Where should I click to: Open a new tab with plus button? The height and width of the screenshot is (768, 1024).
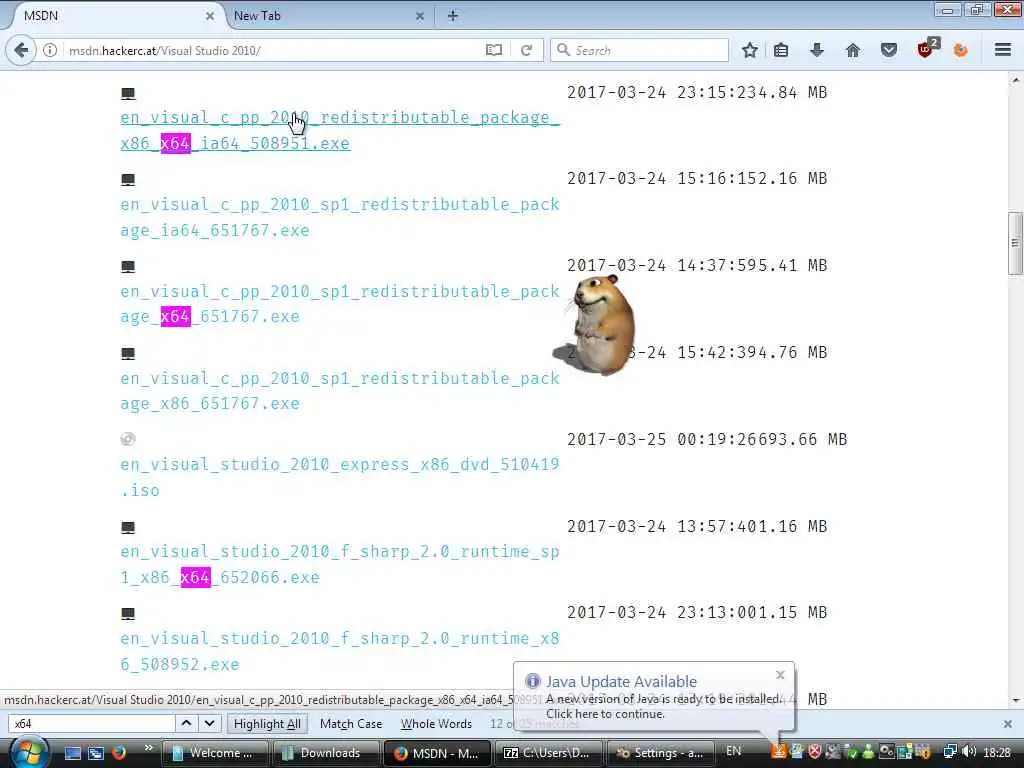pyautogui.click(x=453, y=16)
